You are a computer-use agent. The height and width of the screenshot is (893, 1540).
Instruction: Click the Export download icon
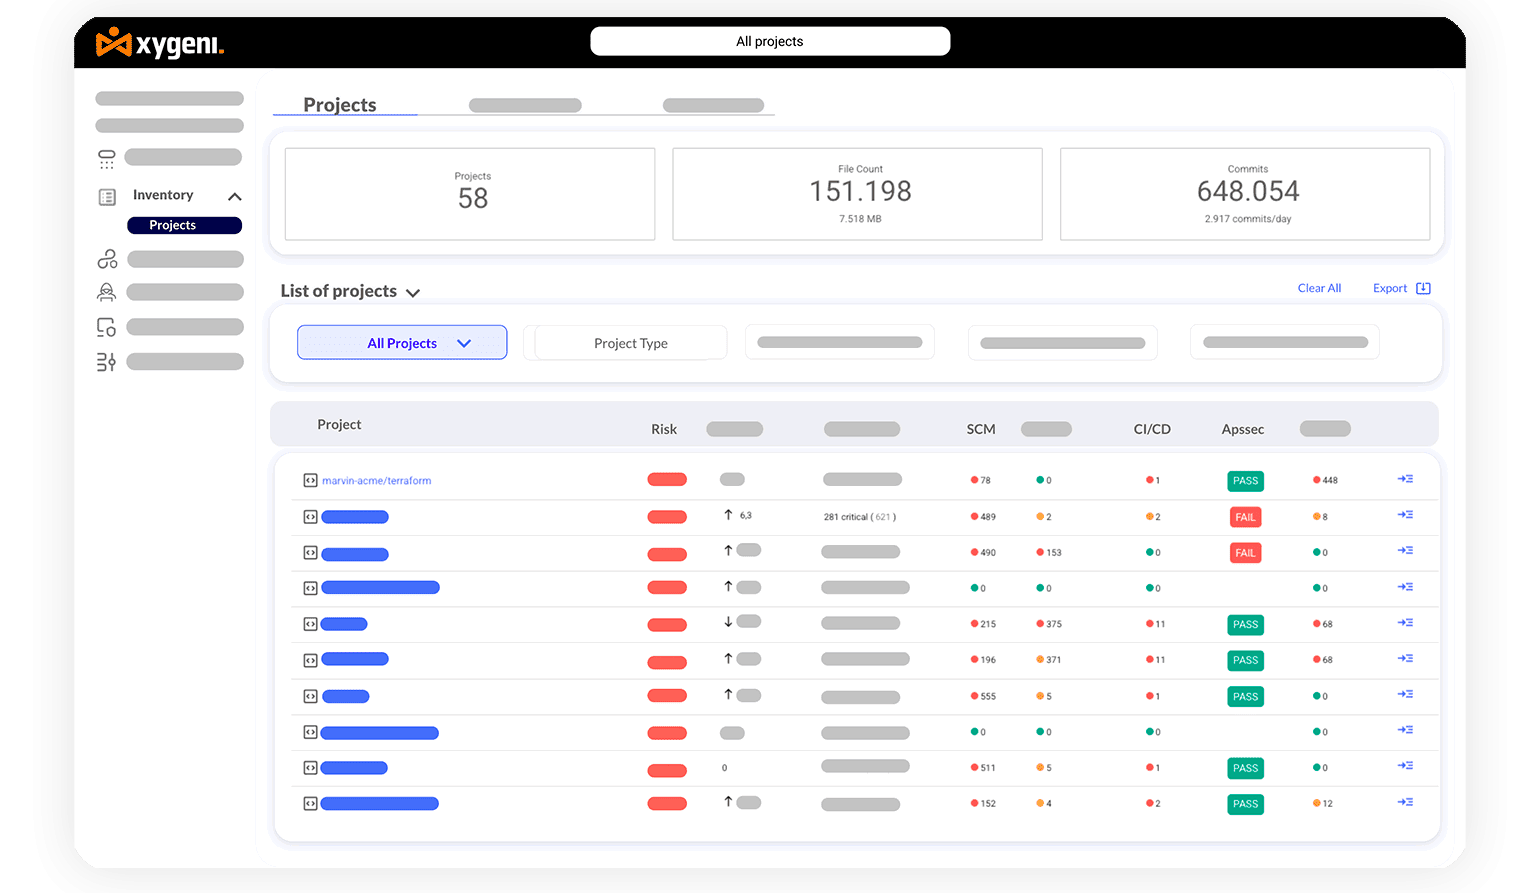click(x=1423, y=288)
